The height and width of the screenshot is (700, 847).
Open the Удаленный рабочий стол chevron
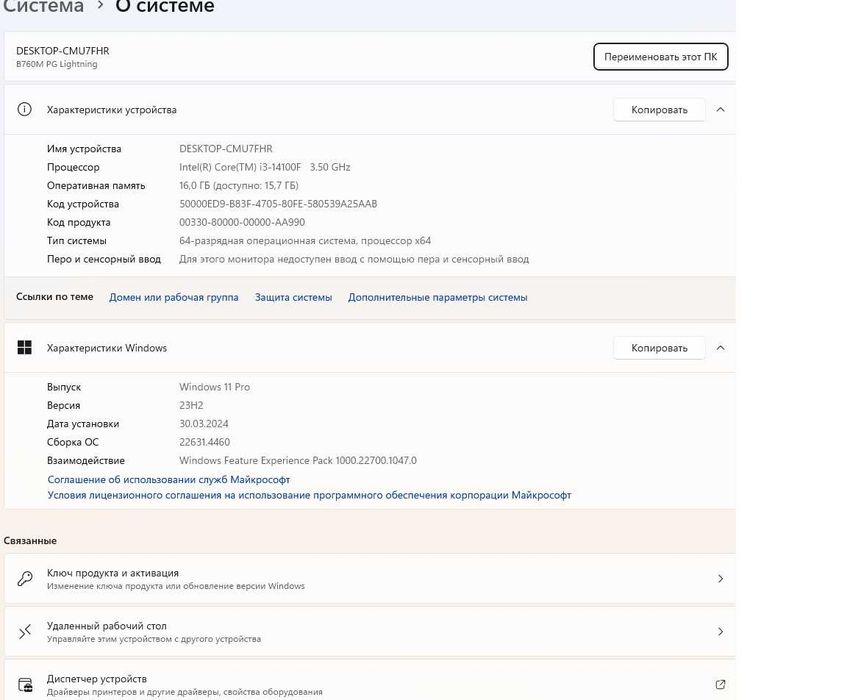[720, 631]
